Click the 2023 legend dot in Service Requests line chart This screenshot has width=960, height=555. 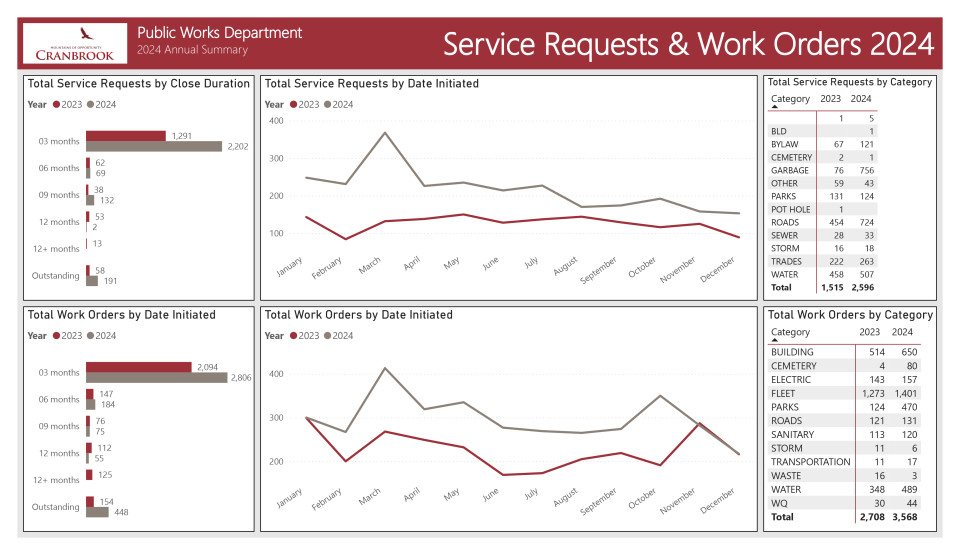point(293,104)
